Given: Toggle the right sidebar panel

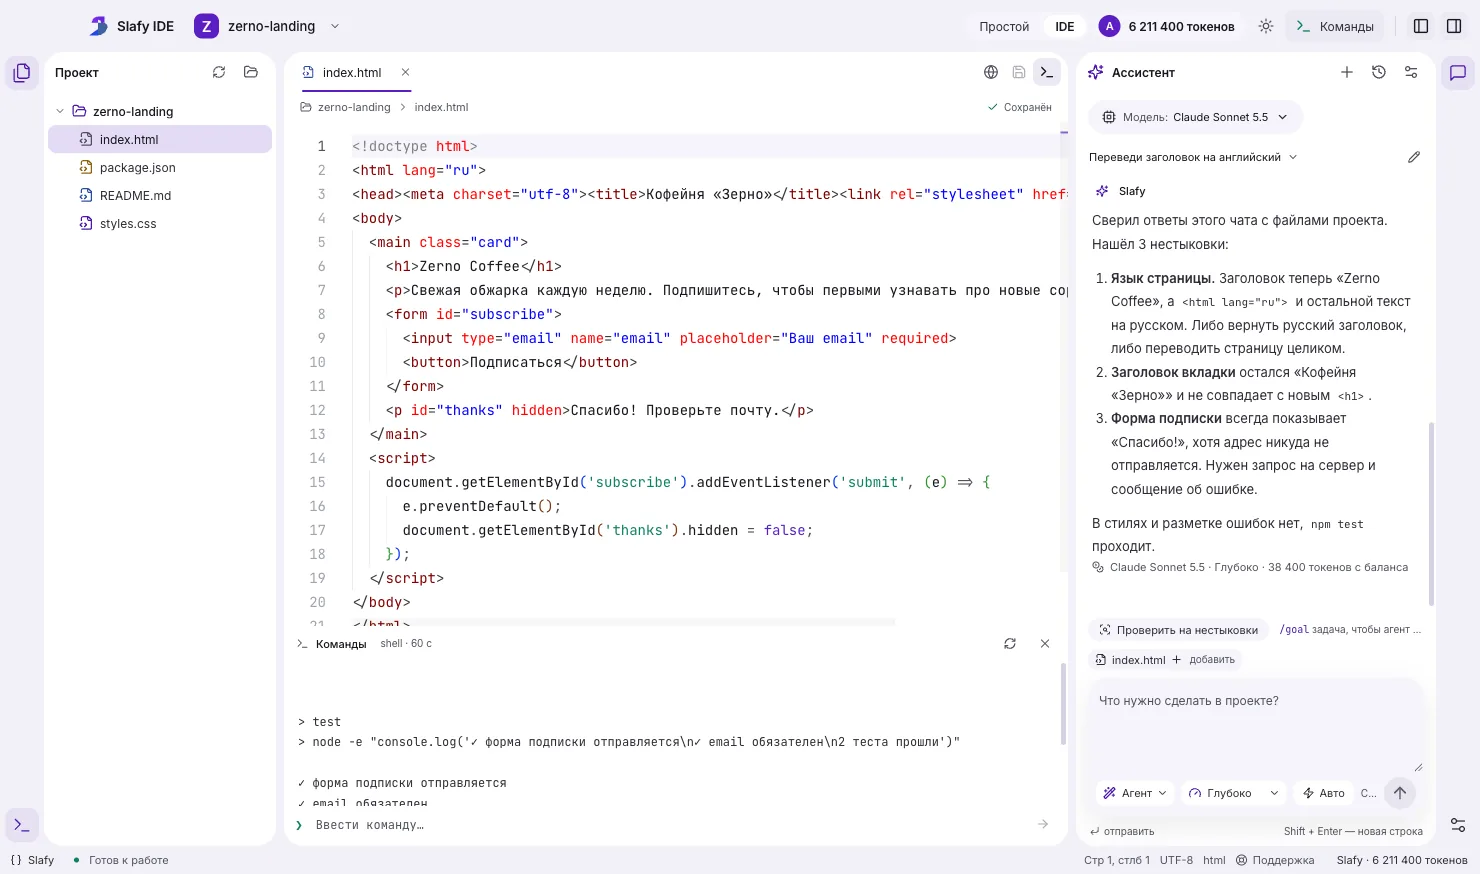Looking at the screenshot, I should 1454,27.
